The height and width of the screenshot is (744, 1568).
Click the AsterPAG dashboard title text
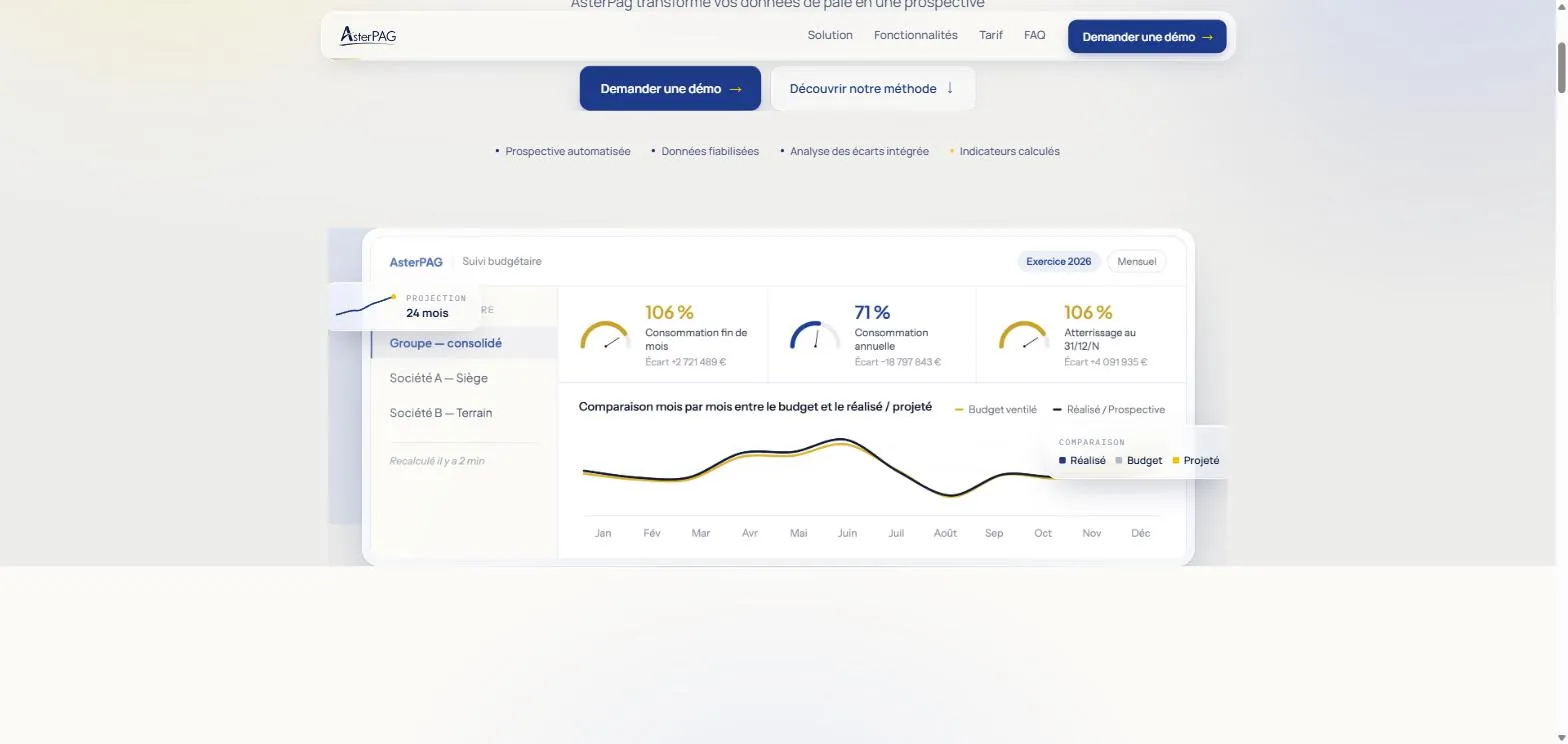(x=416, y=262)
